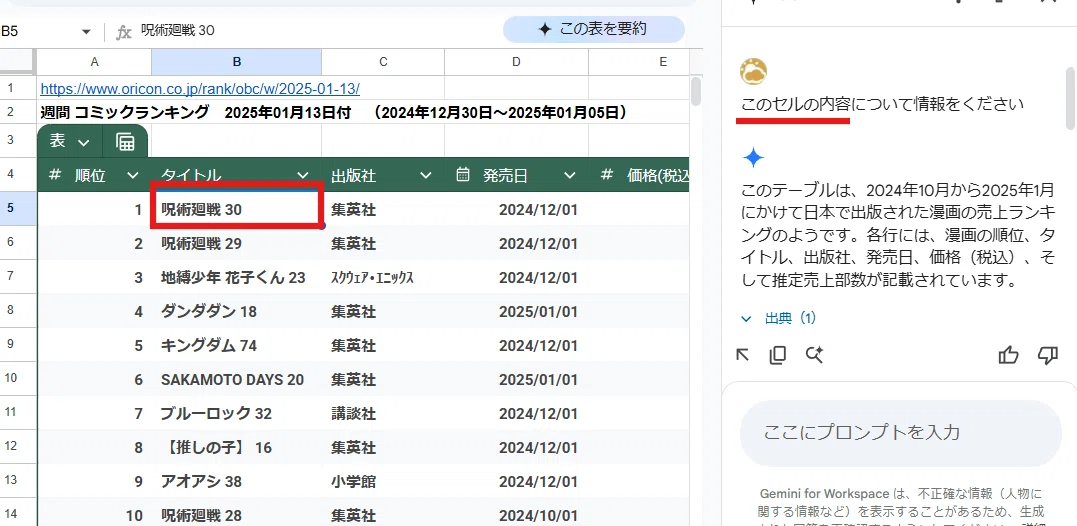This screenshot has height=526, width=1077.
Task: Select row 10 header
Action: [x=18, y=379]
